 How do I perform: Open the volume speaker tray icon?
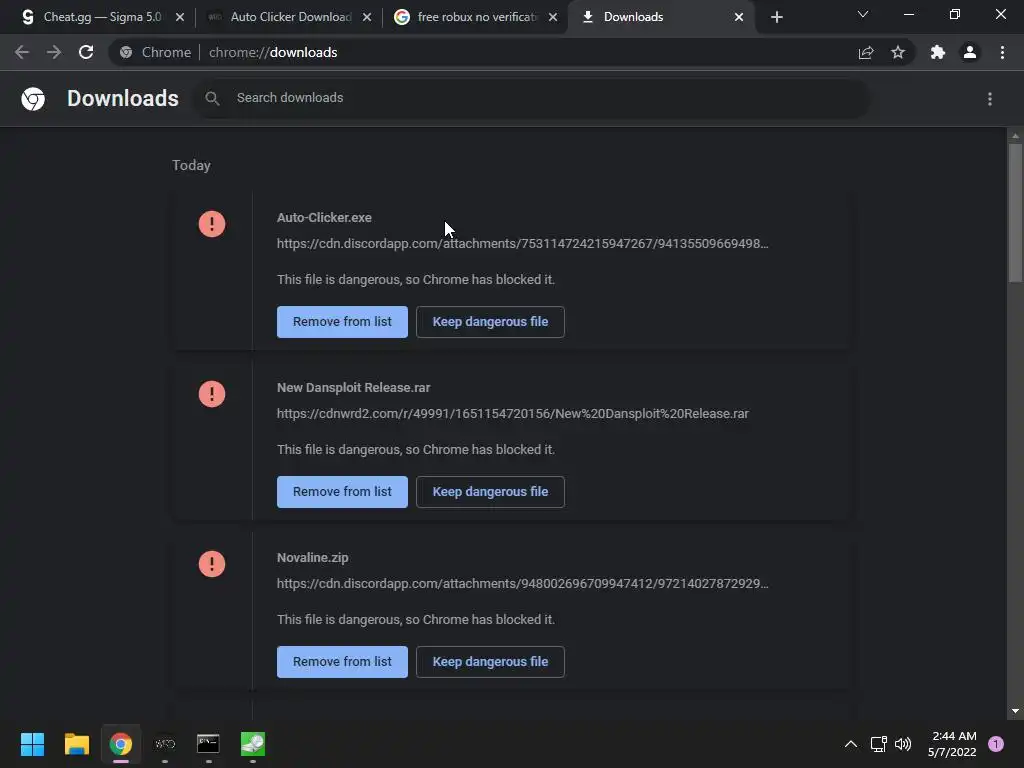tap(903, 744)
